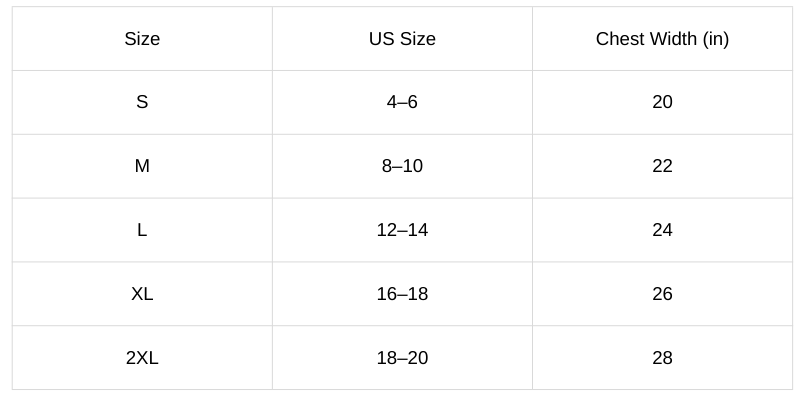Select the size XL cell

(x=142, y=294)
